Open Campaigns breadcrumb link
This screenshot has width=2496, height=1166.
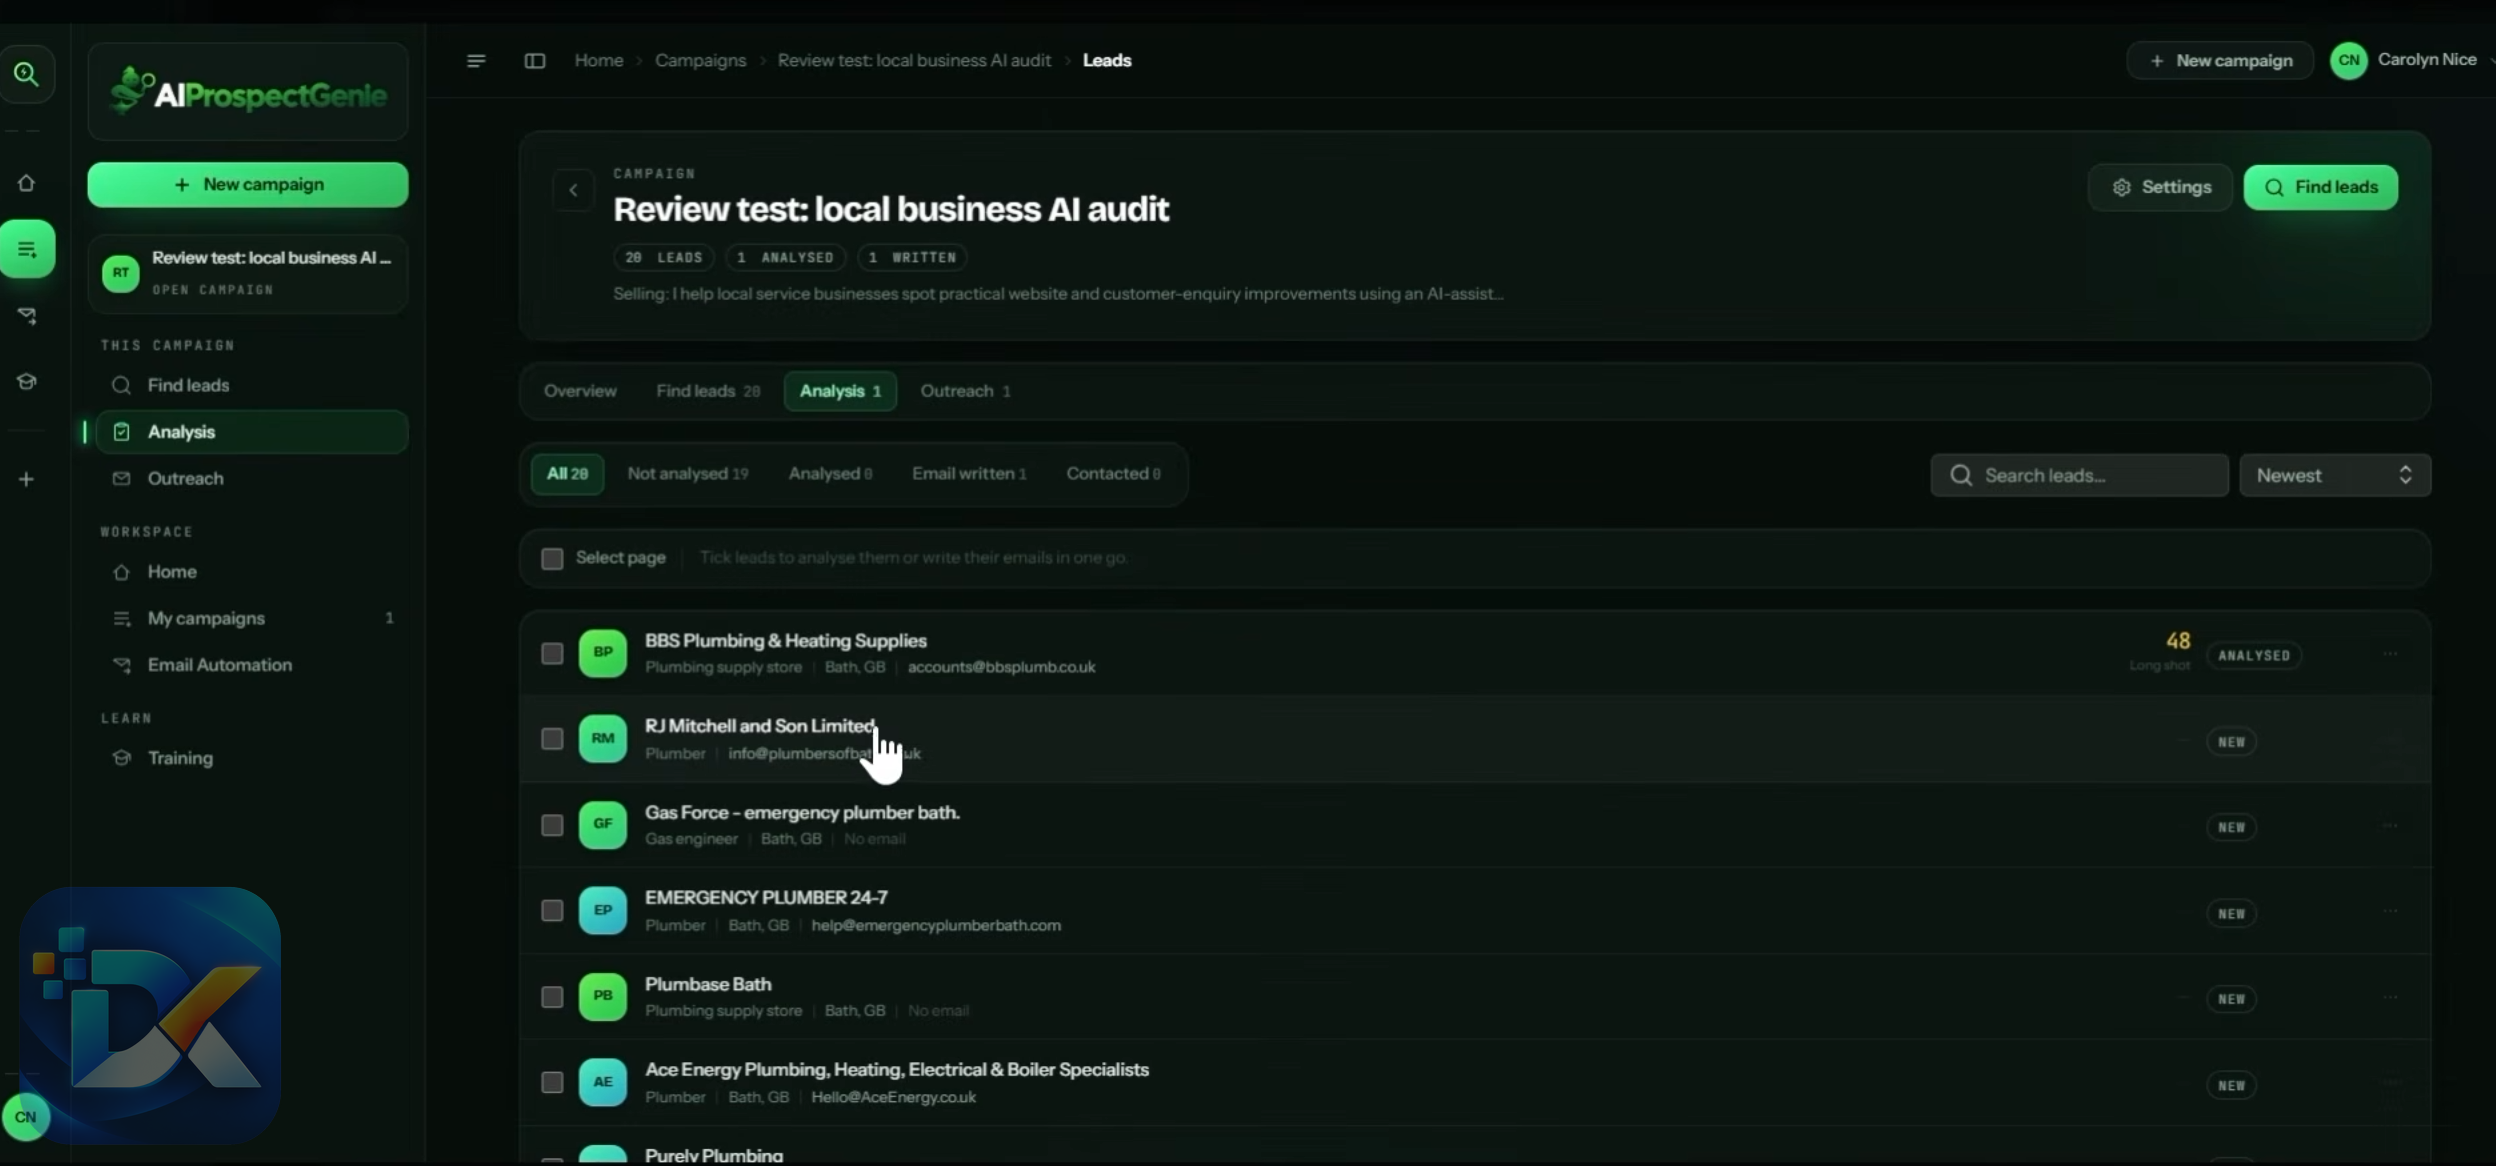point(700,61)
